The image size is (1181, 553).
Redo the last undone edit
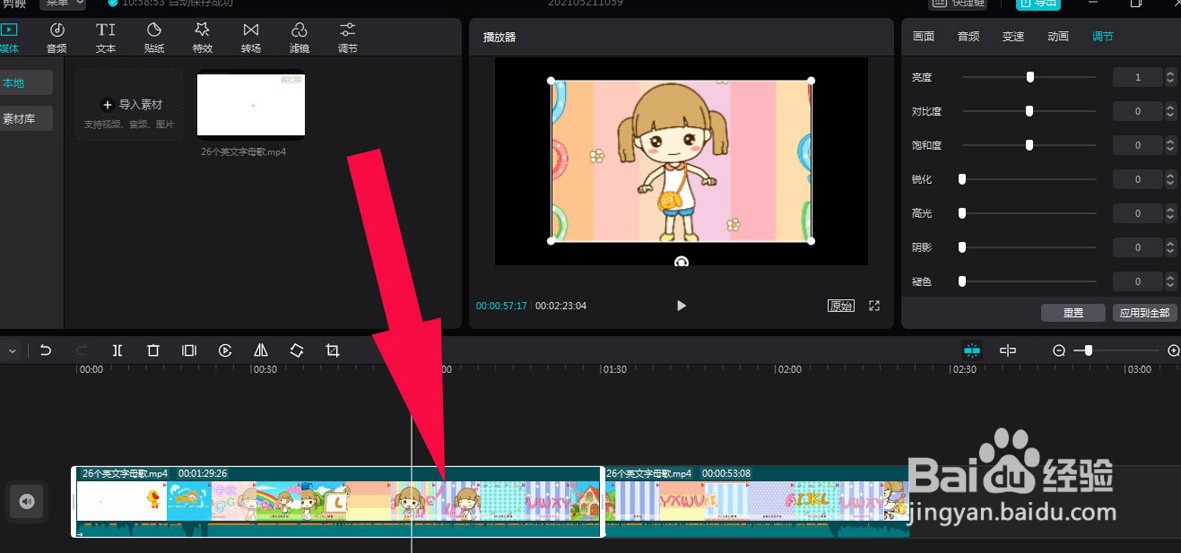tap(82, 350)
